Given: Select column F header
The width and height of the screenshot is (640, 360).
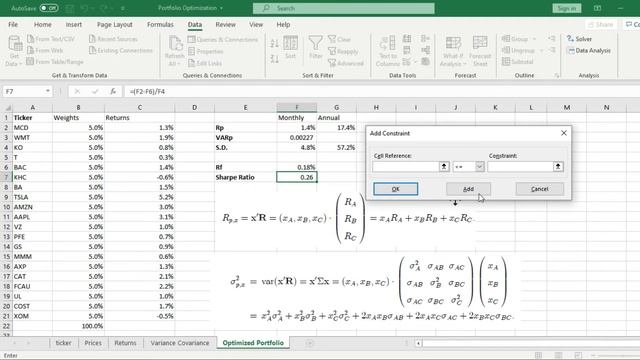Looking at the screenshot, I should [x=297, y=107].
